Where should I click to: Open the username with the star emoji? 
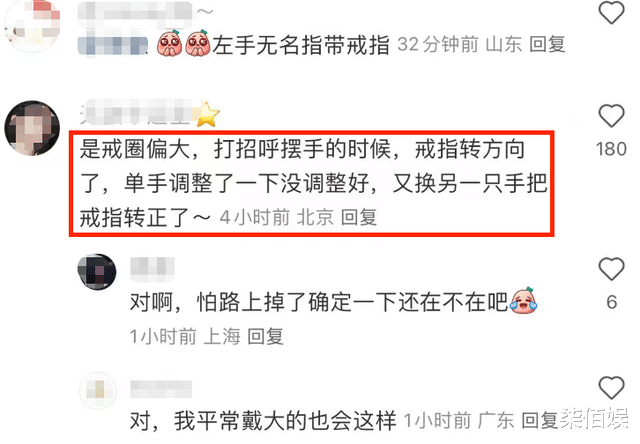coord(150,113)
